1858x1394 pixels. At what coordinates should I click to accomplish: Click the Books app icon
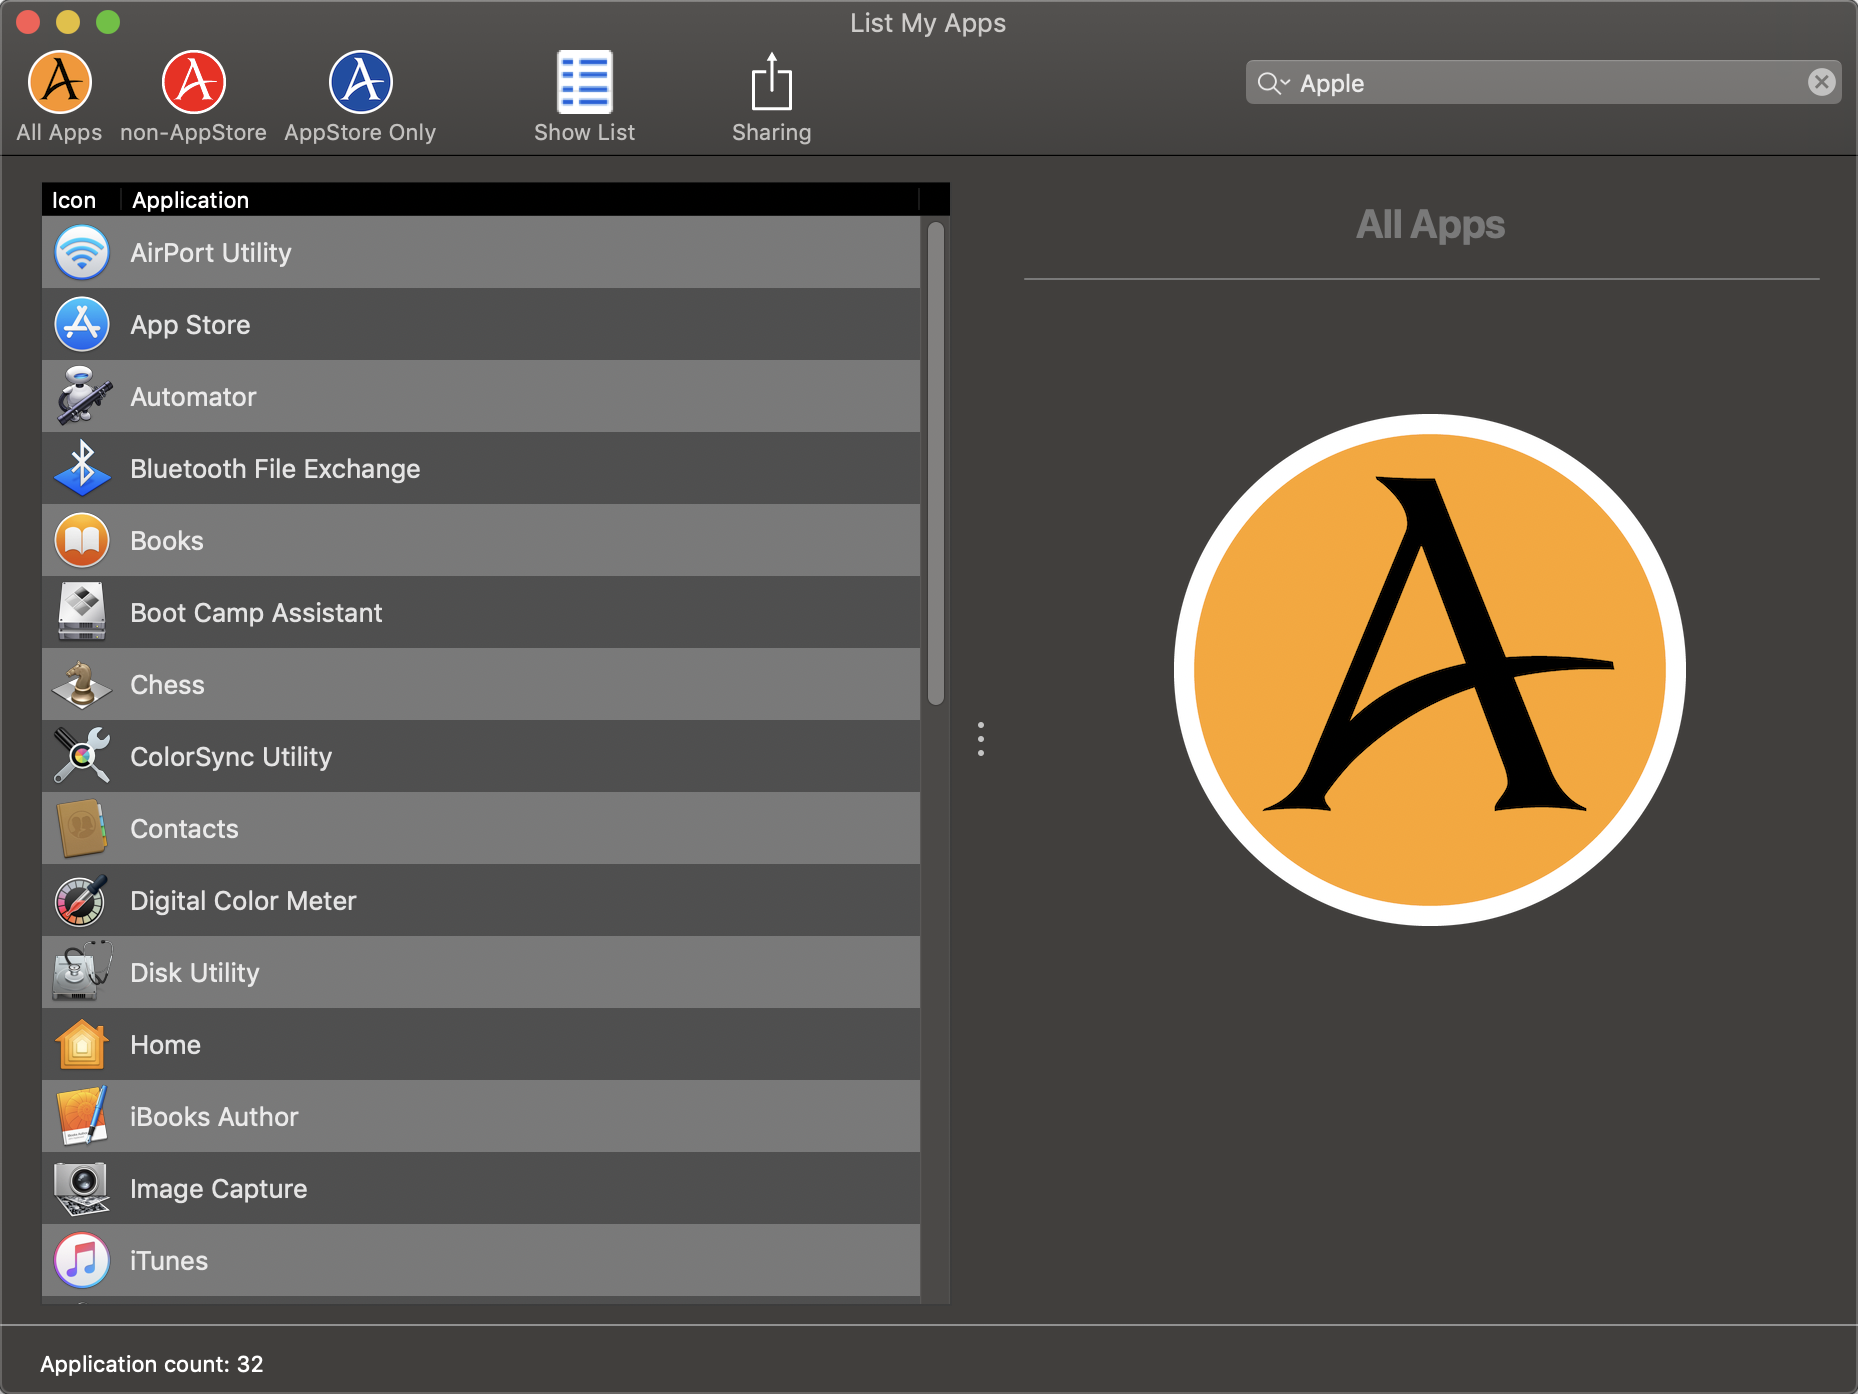[x=82, y=540]
